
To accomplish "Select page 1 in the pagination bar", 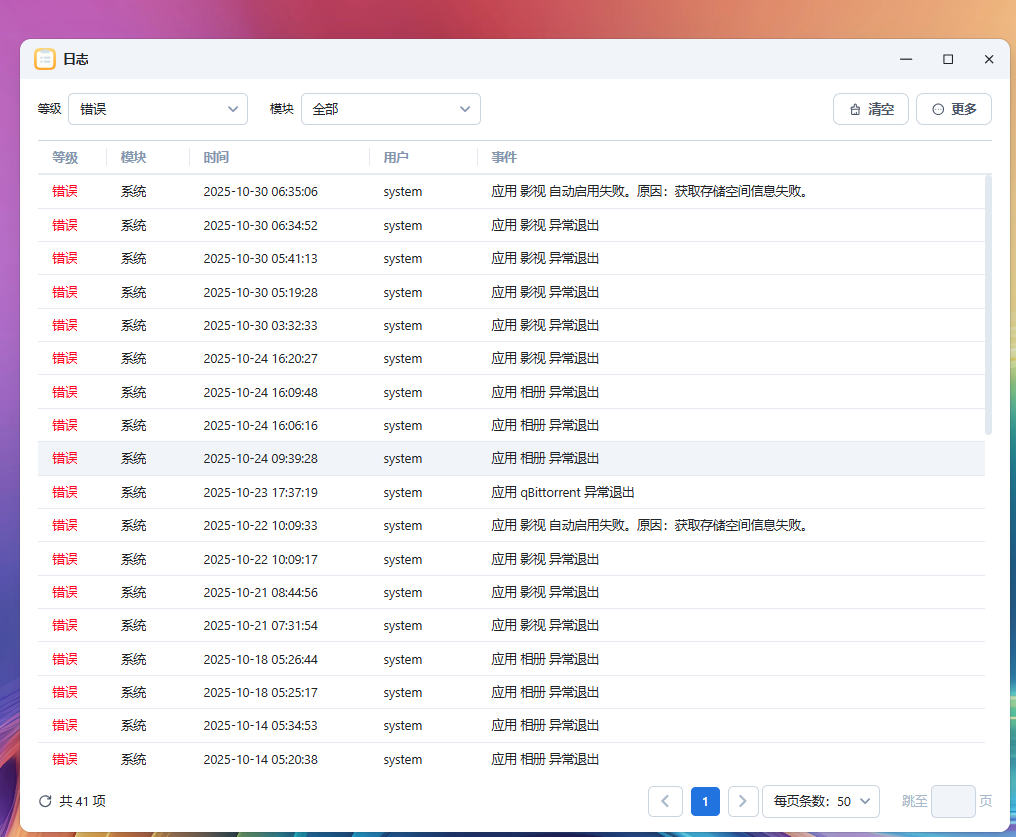I will click(x=705, y=801).
